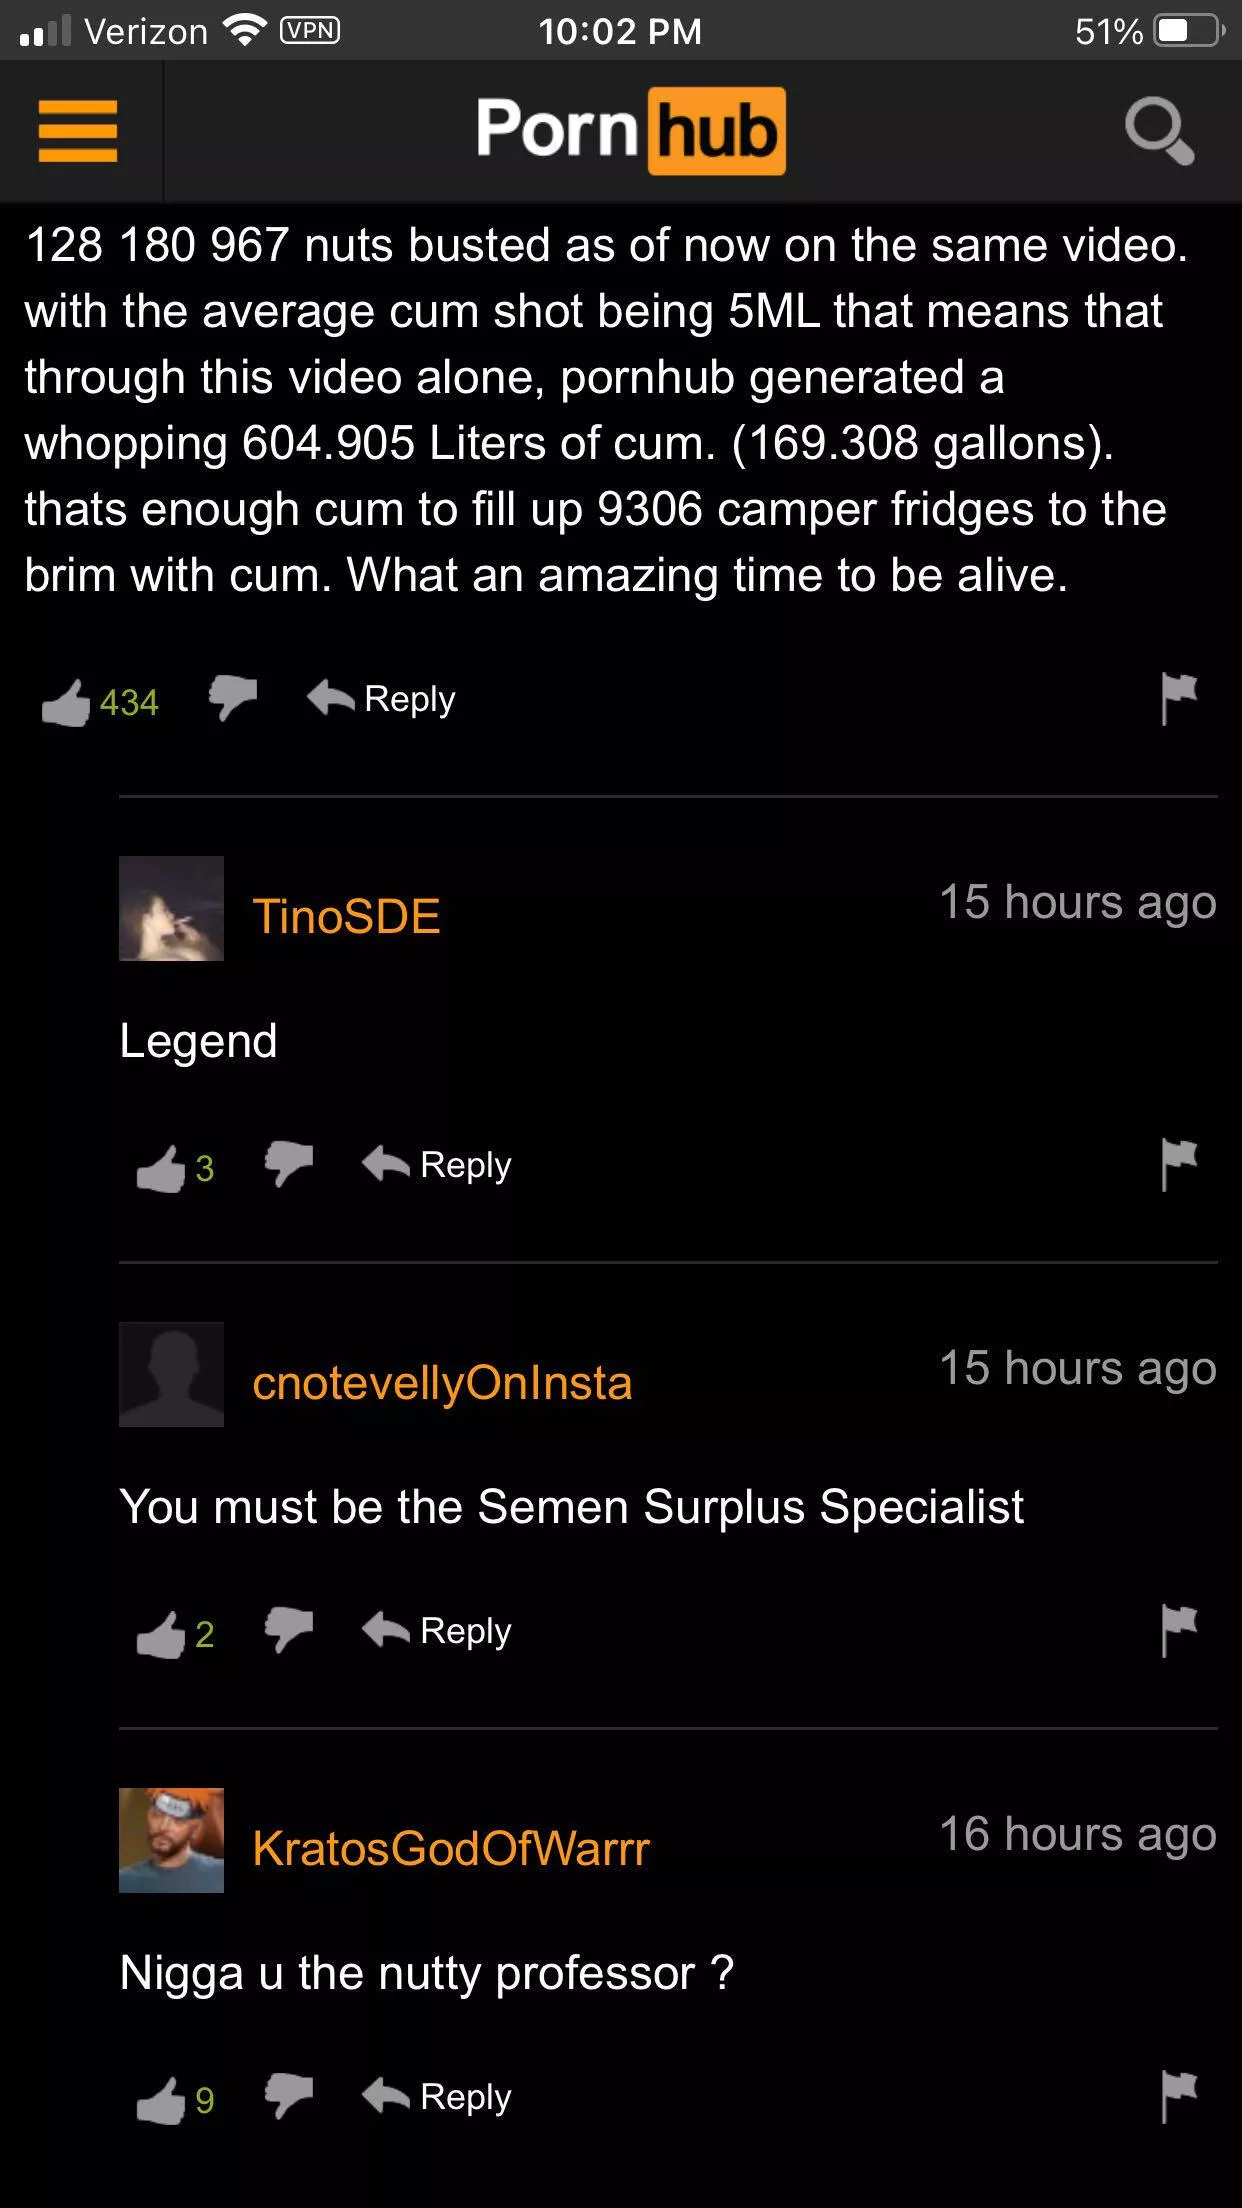Downvote the top comment with 434 likes
This screenshot has height=2208, width=1242.
233,697
